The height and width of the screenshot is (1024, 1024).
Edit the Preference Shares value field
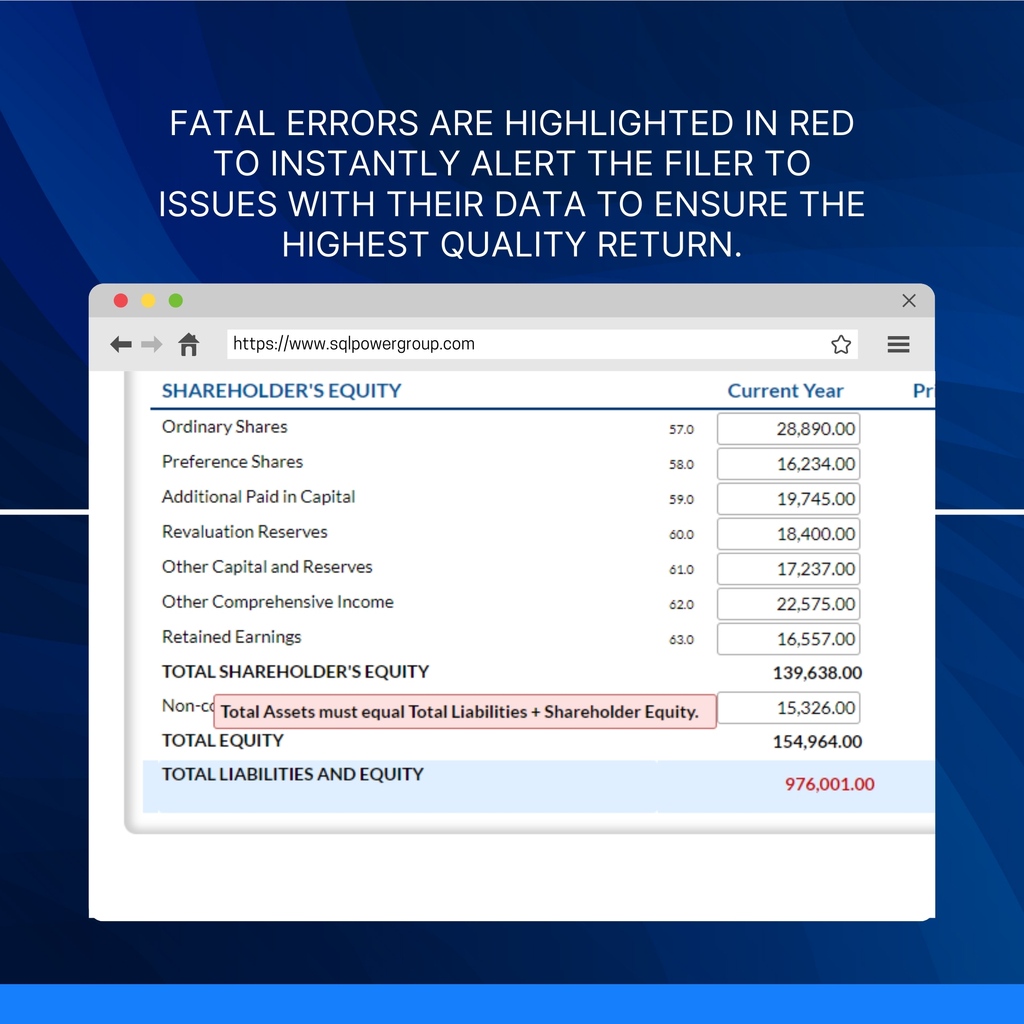[788, 464]
